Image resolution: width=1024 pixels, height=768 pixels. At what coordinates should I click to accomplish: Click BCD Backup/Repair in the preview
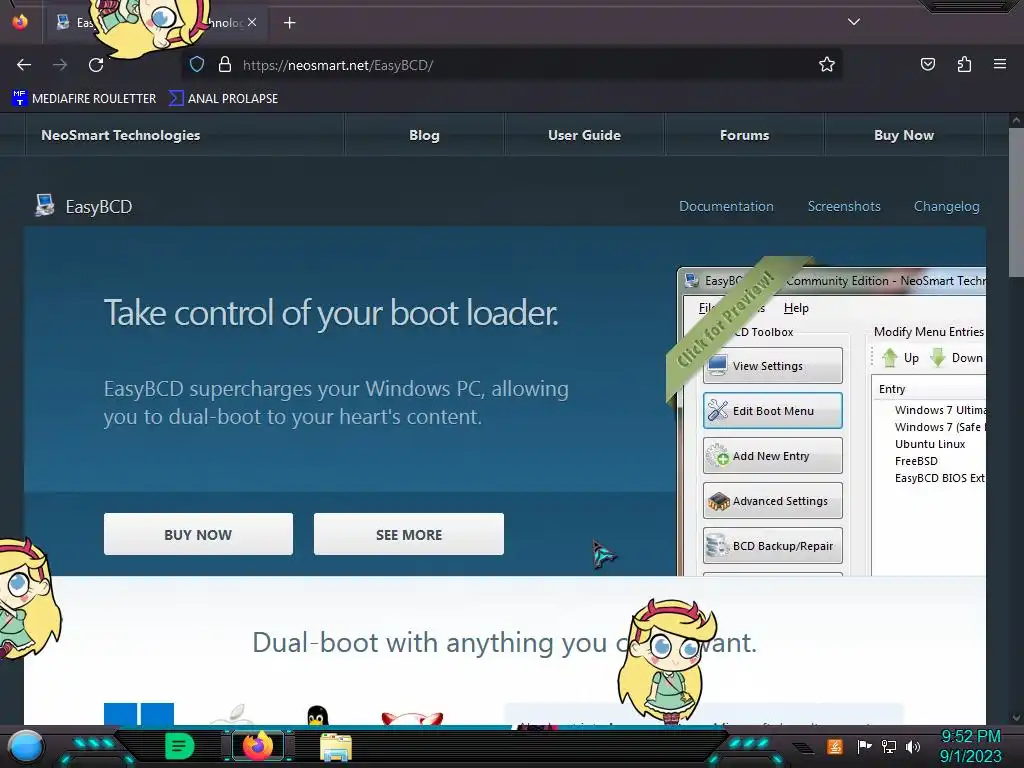[773, 546]
